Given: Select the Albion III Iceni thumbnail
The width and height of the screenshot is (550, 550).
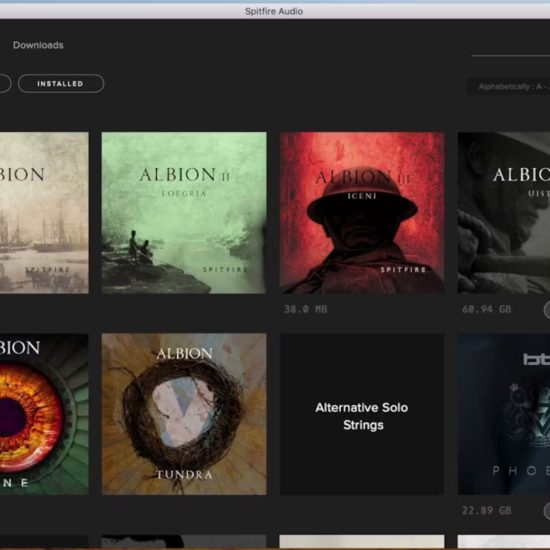Looking at the screenshot, I should pyautogui.click(x=362, y=213).
